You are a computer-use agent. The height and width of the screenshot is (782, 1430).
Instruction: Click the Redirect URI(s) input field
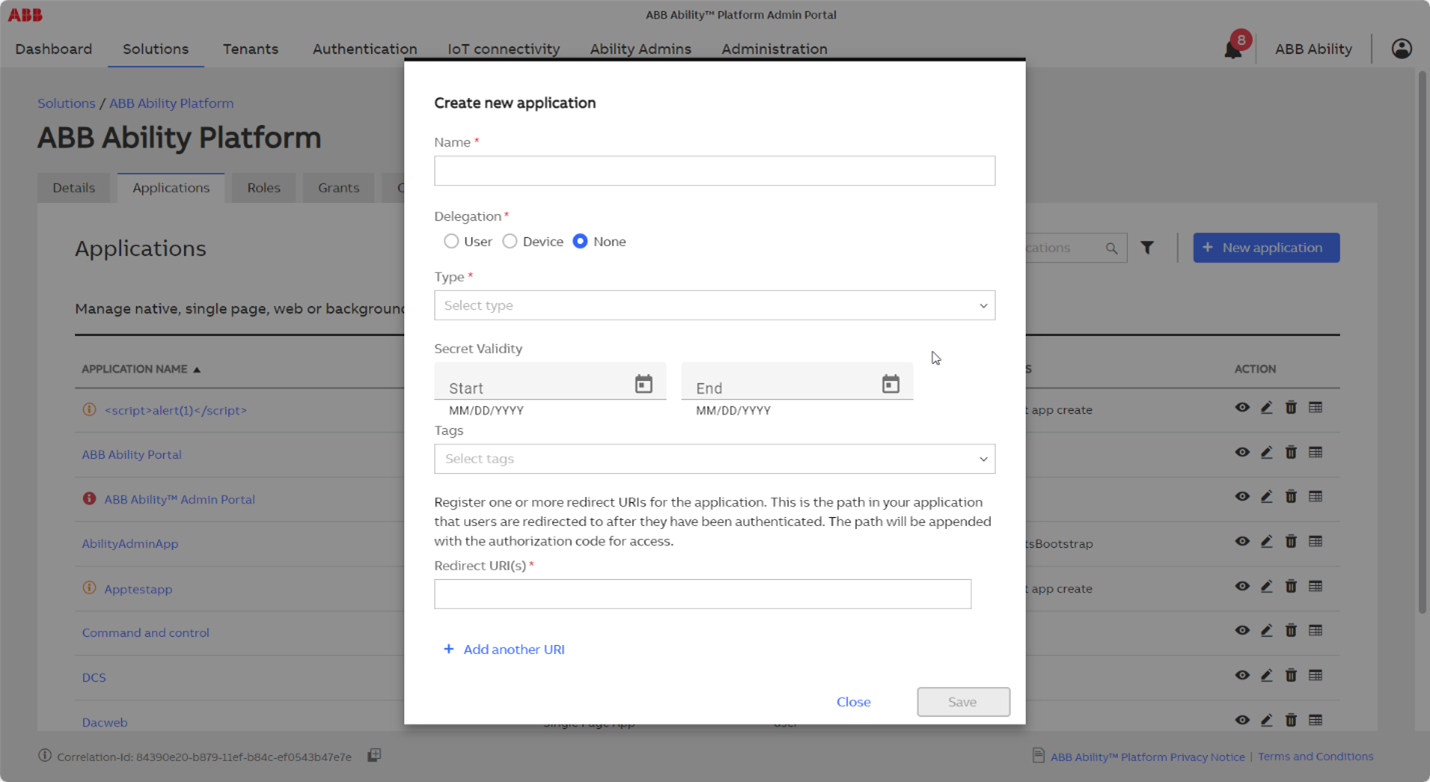(x=702, y=594)
